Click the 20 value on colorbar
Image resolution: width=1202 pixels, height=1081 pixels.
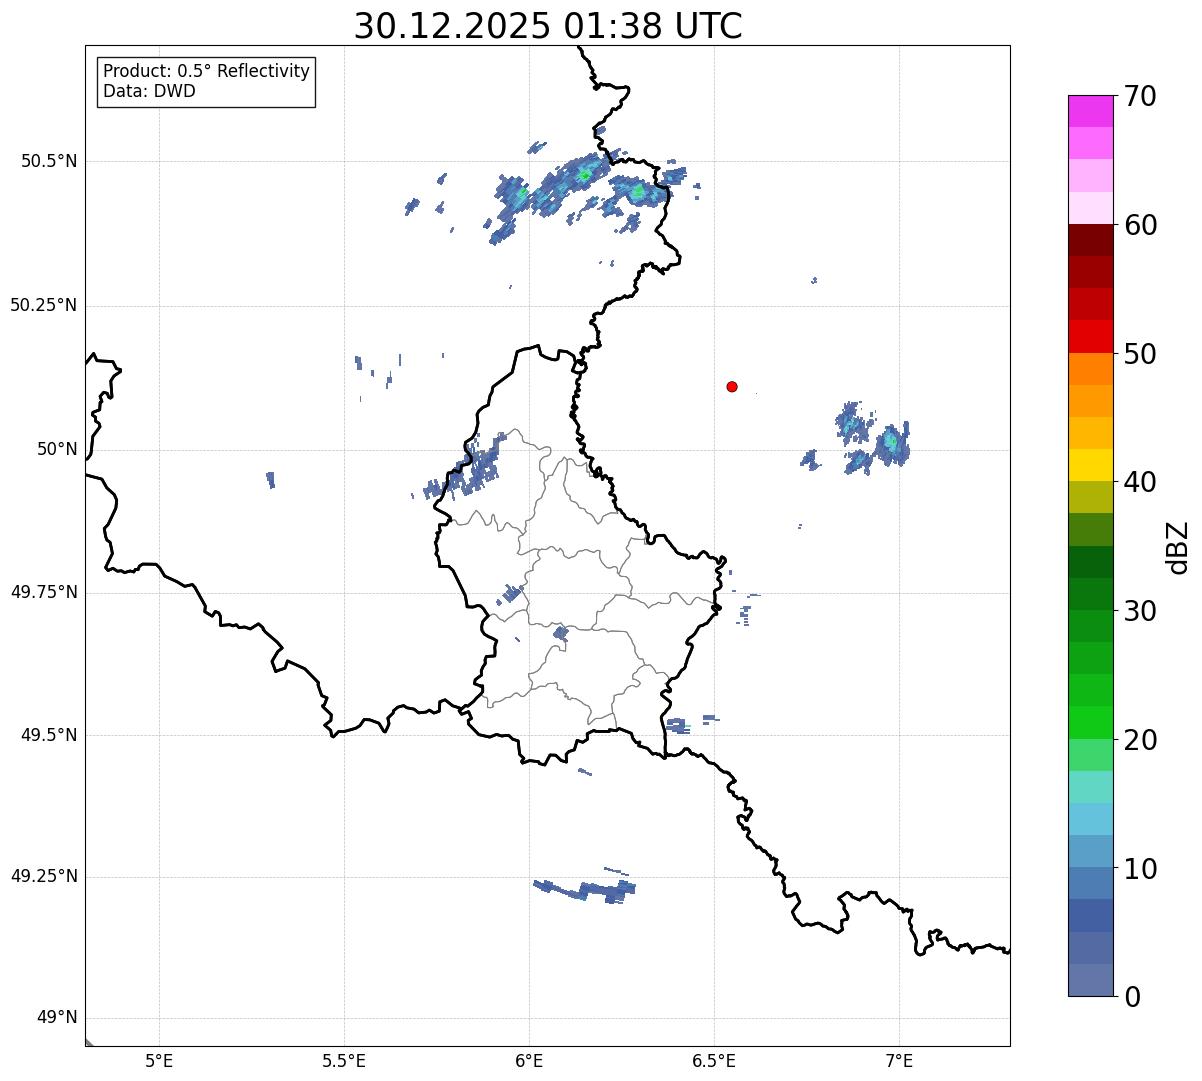pyautogui.click(x=1140, y=740)
